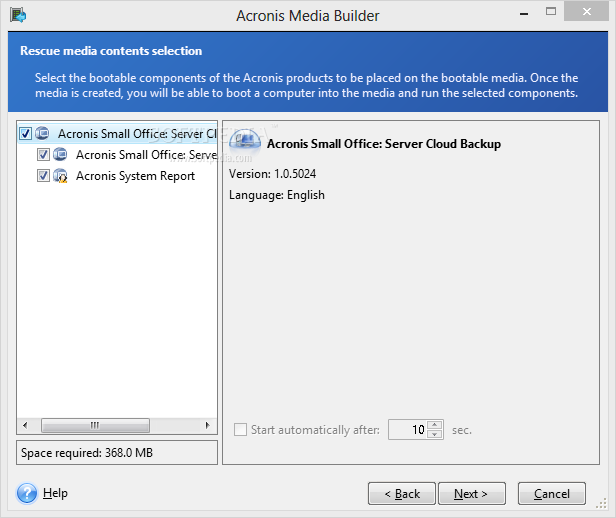Click the child Acronis Small Office Server component icon
Image resolution: width=616 pixels, height=518 pixels.
(60, 154)
